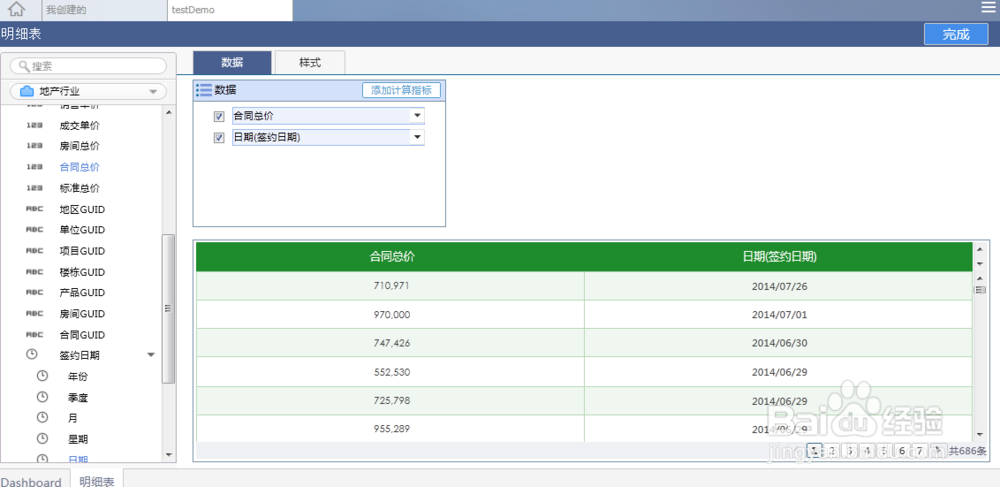Click numeric type icon for 合同总价
The height and width of the screenshot is (487, 1000).
pos(34,167)
